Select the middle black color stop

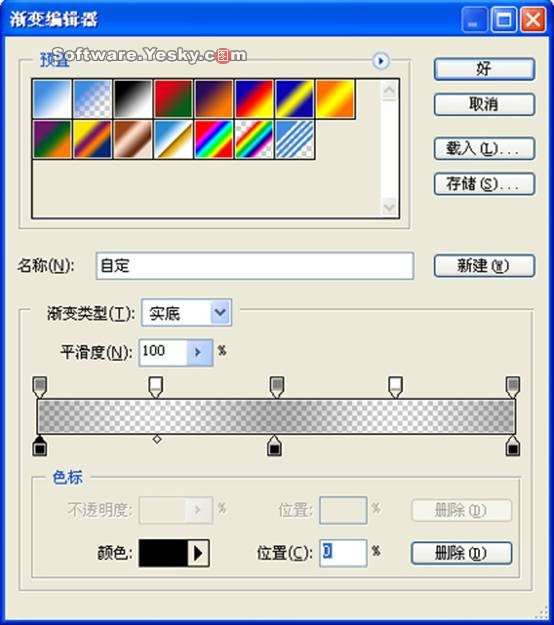click(x=274, y=446)
